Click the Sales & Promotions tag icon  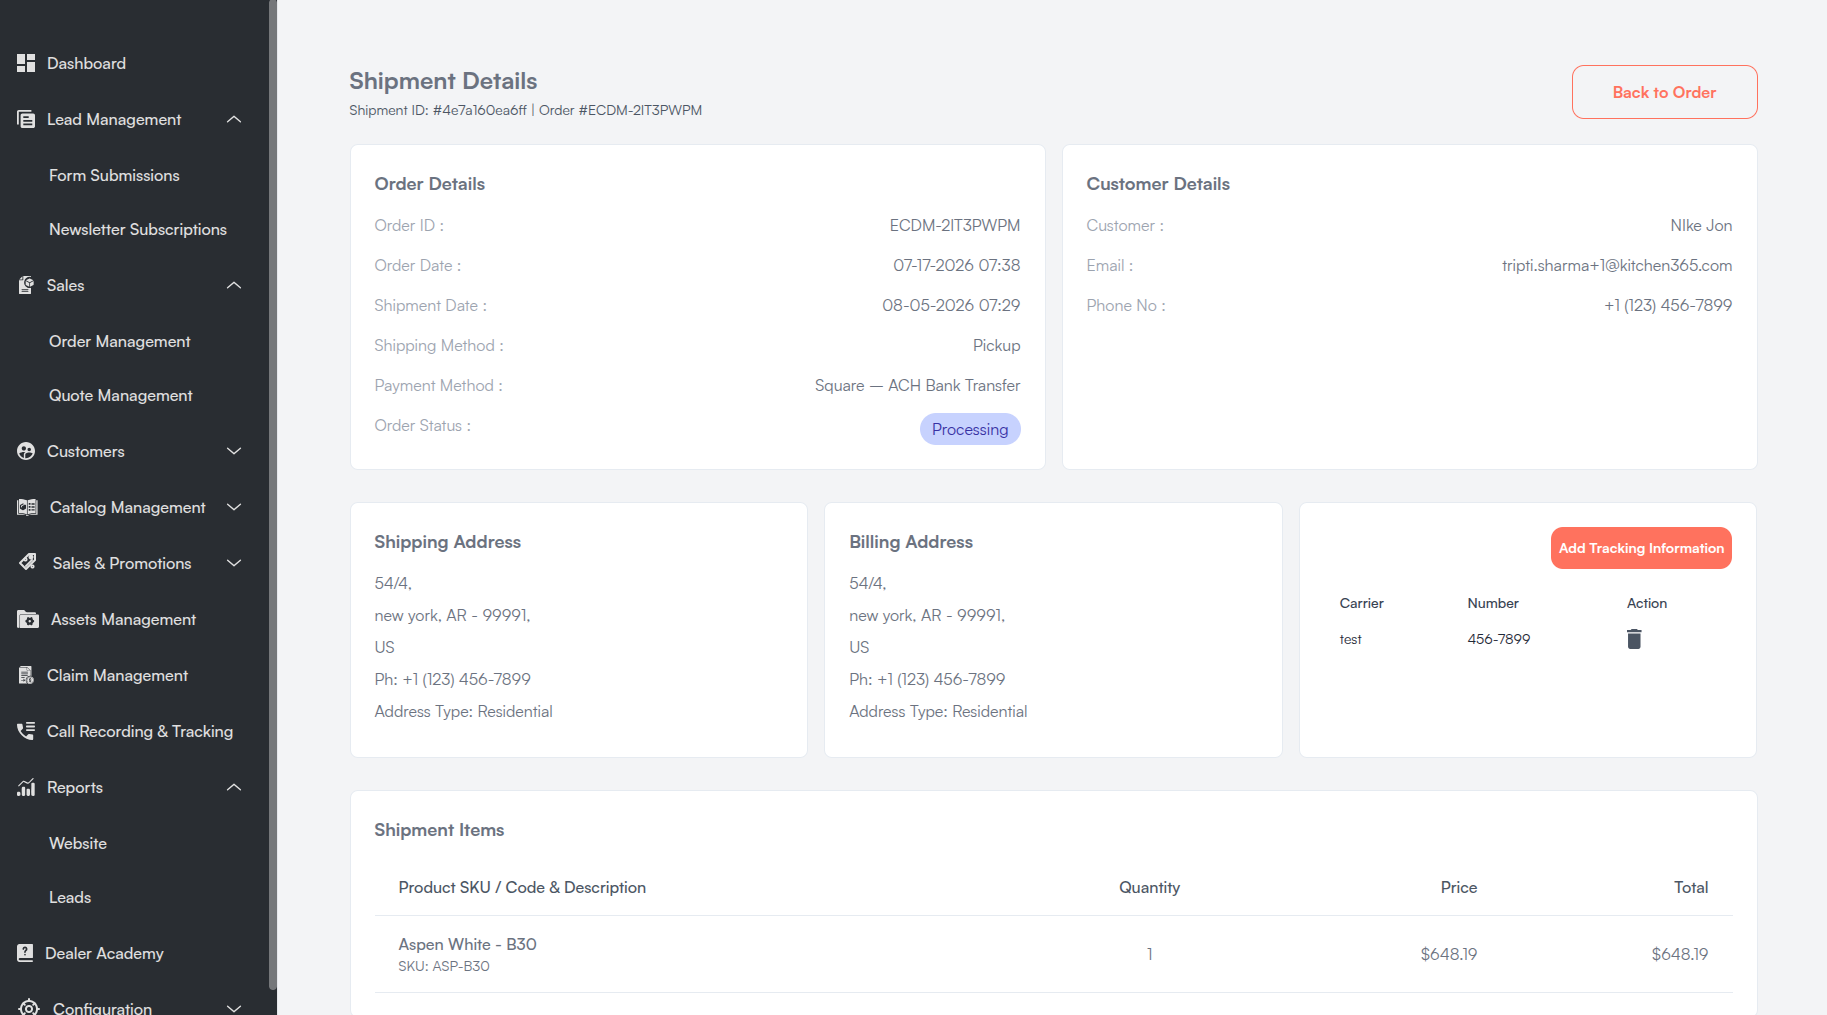pyautogui.click(x=28, y=563)
